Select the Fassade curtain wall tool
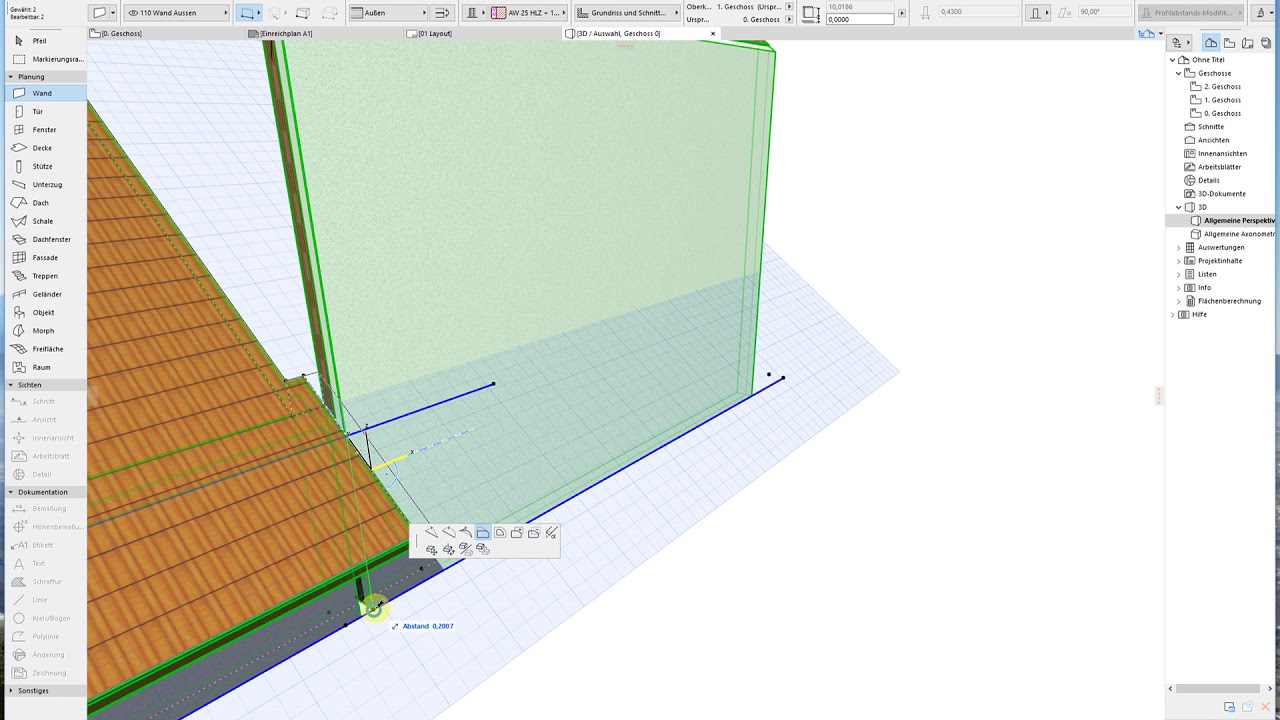Viewport: 1280px width, 720px height. (x=45, y=258)
